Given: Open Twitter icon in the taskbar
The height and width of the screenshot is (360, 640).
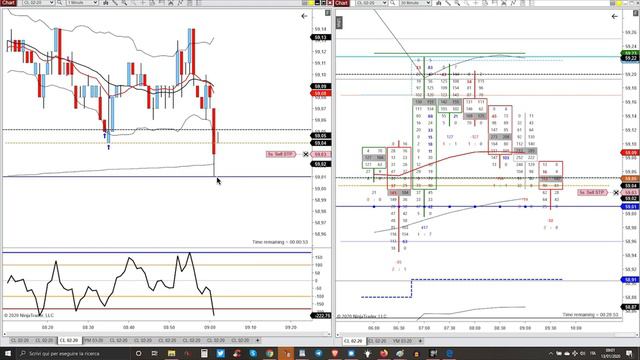Looking at the screenshot, I should pyautogui.click(x=220, y=353).
